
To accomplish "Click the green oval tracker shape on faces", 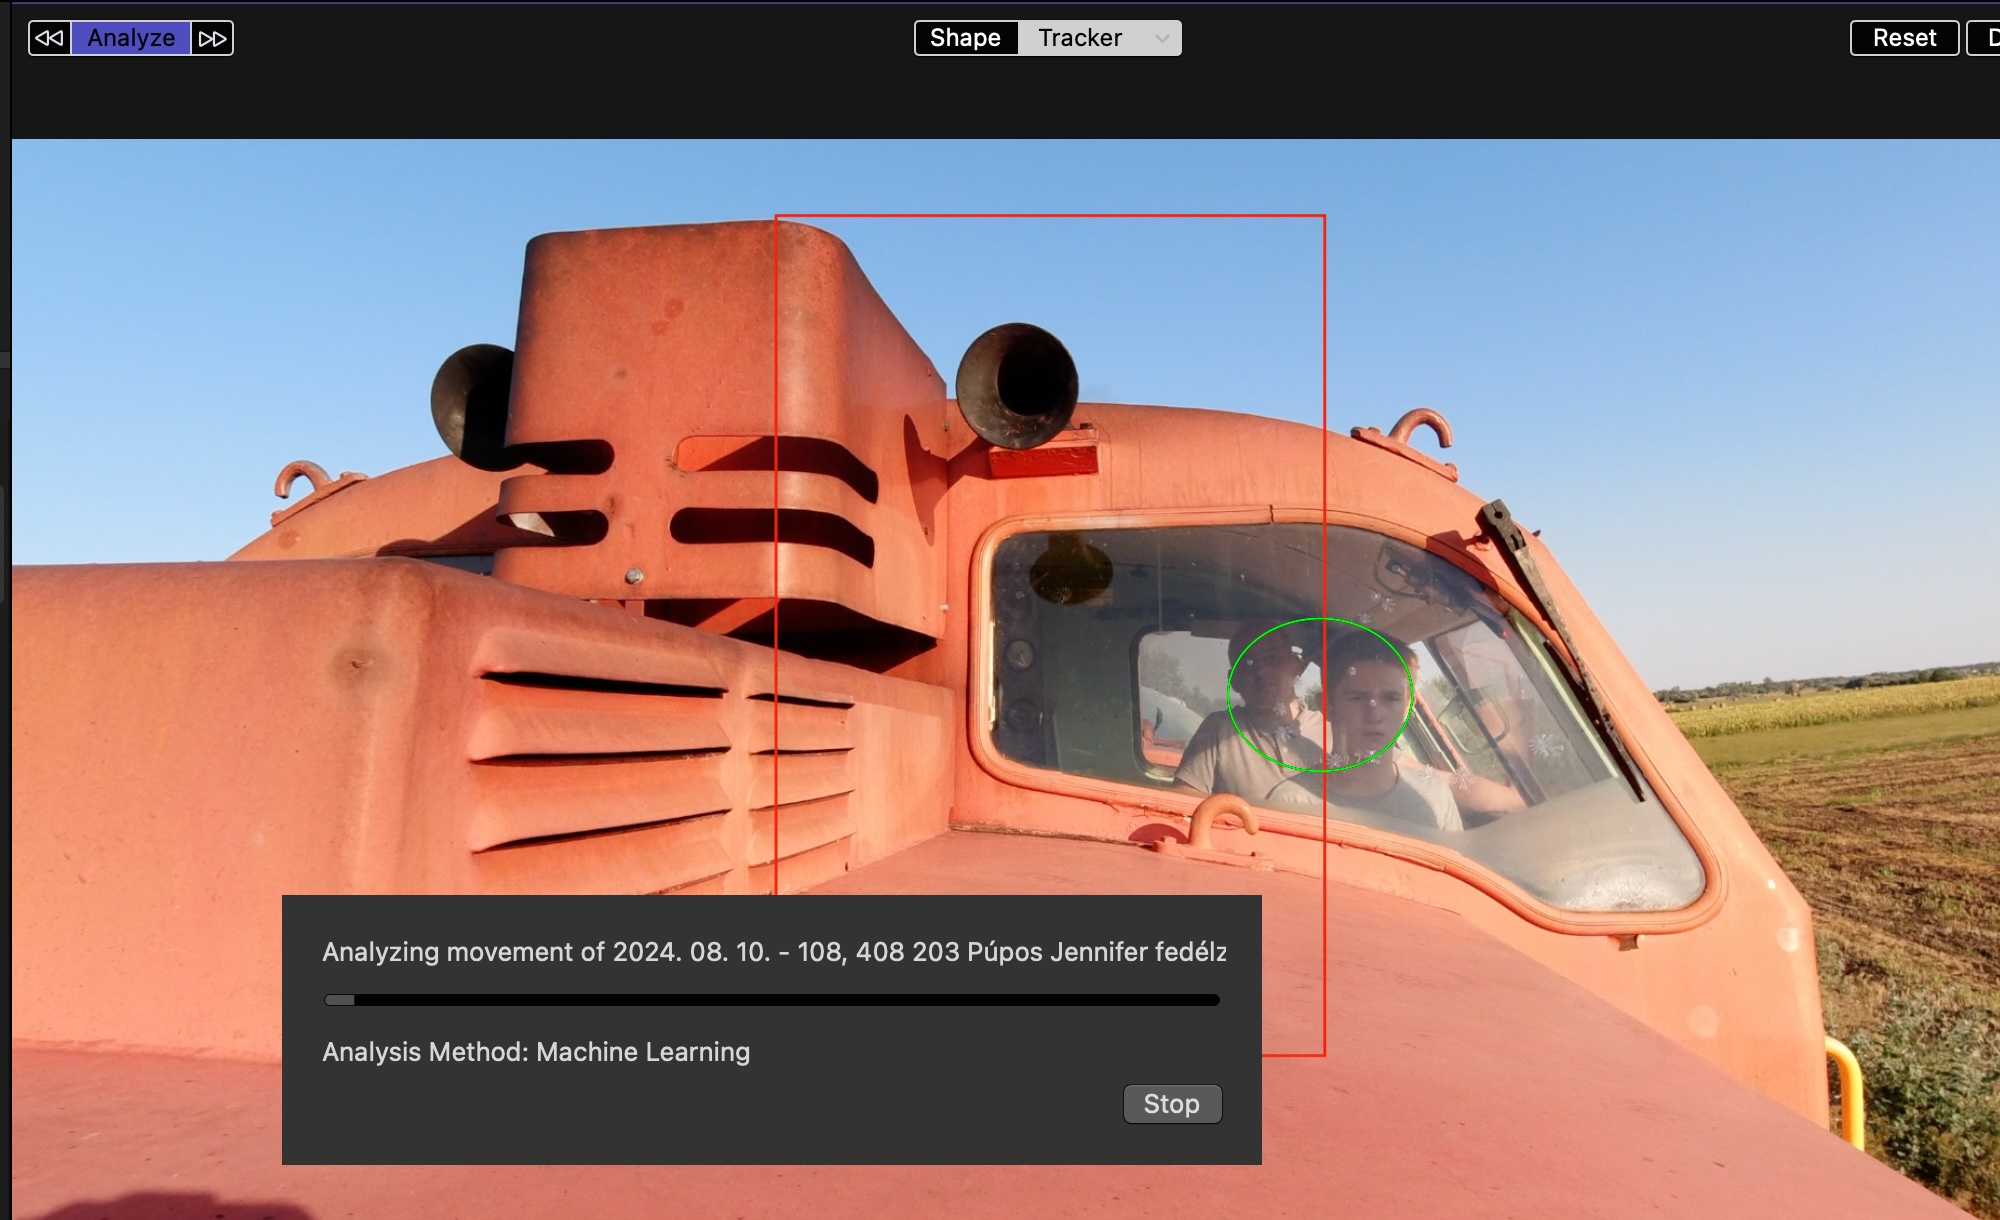I will [1320, 695].
